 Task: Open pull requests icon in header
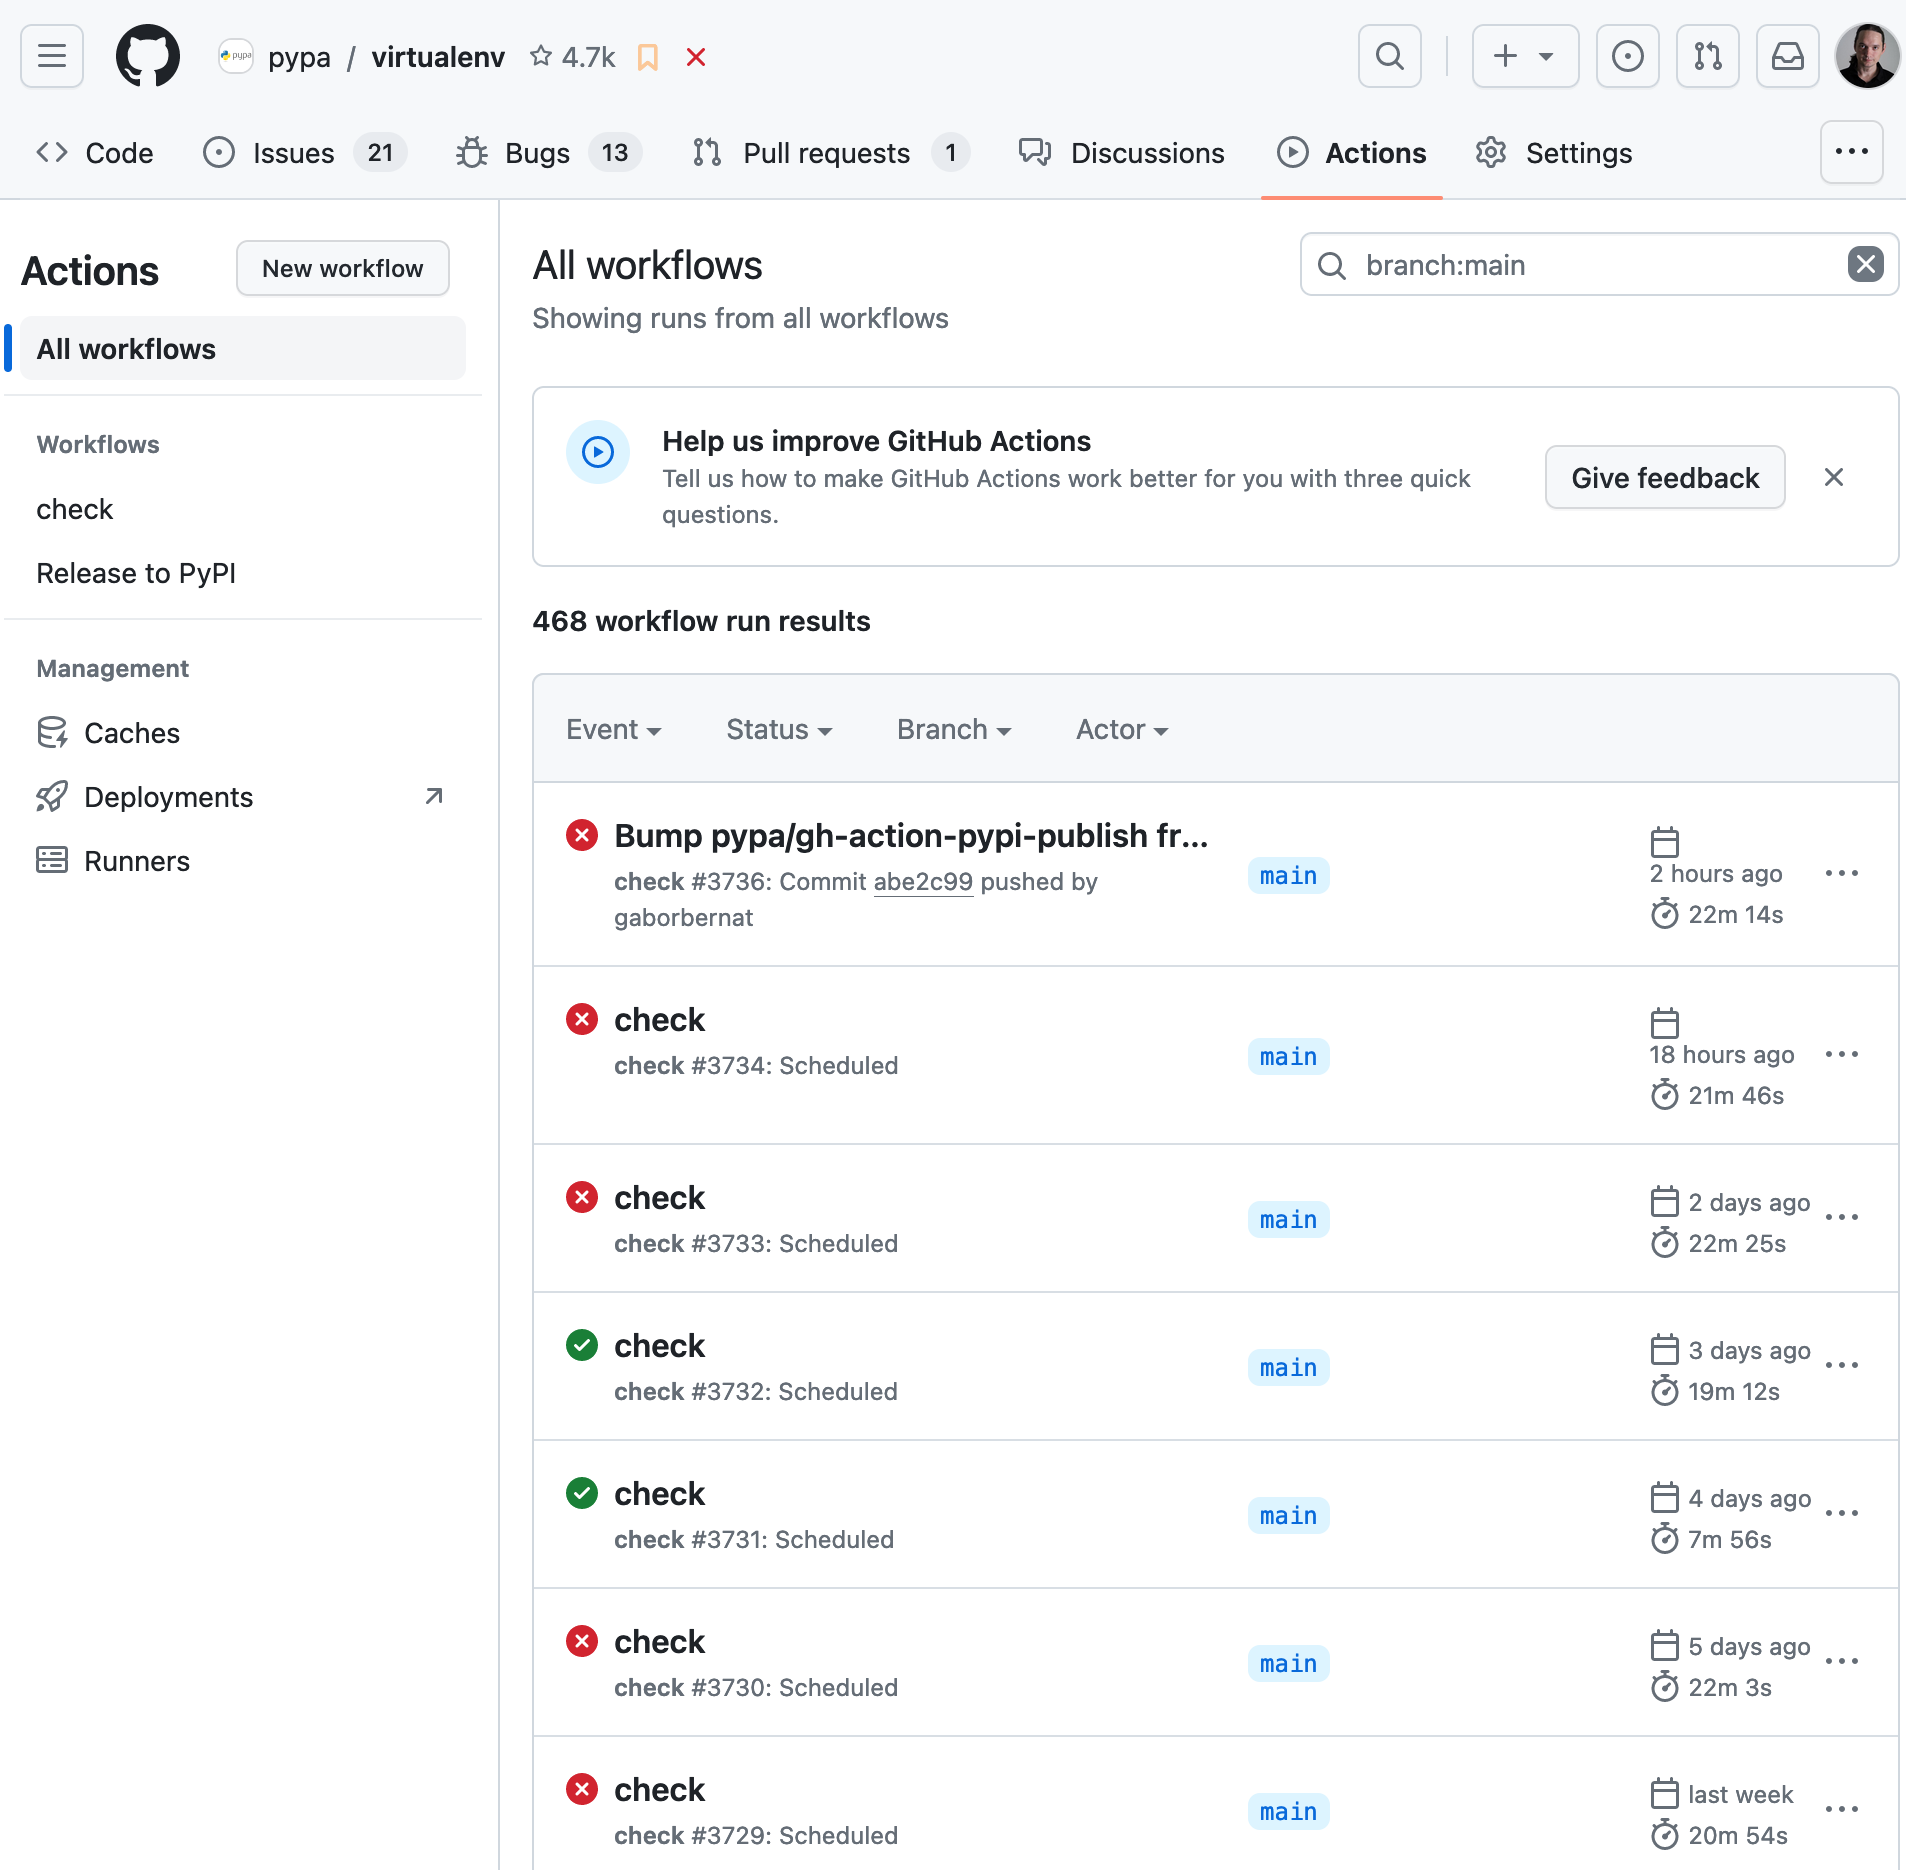pos(1707,57)
